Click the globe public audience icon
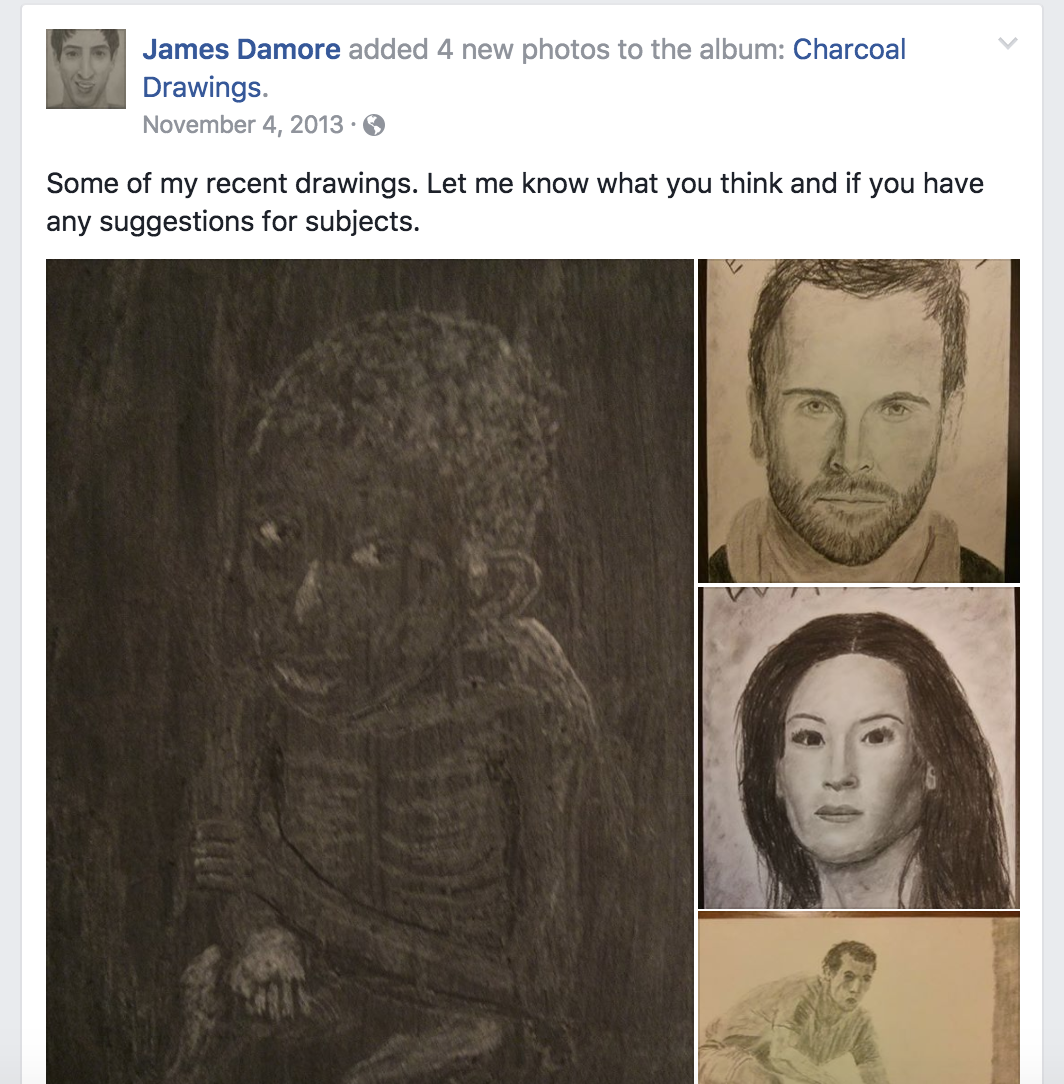This screenshot has width=1064, height=1084. coord(374,125)
